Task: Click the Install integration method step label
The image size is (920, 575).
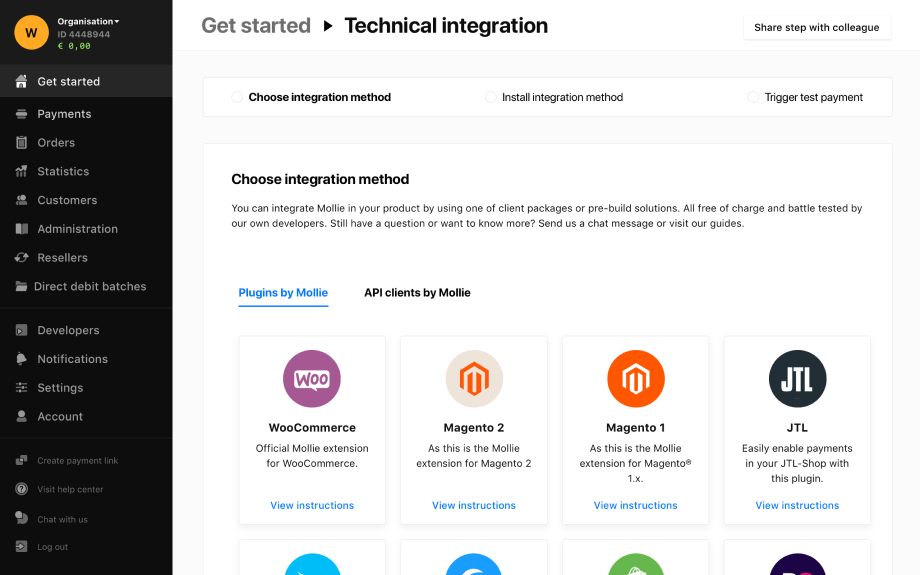Action: (562, 97)
